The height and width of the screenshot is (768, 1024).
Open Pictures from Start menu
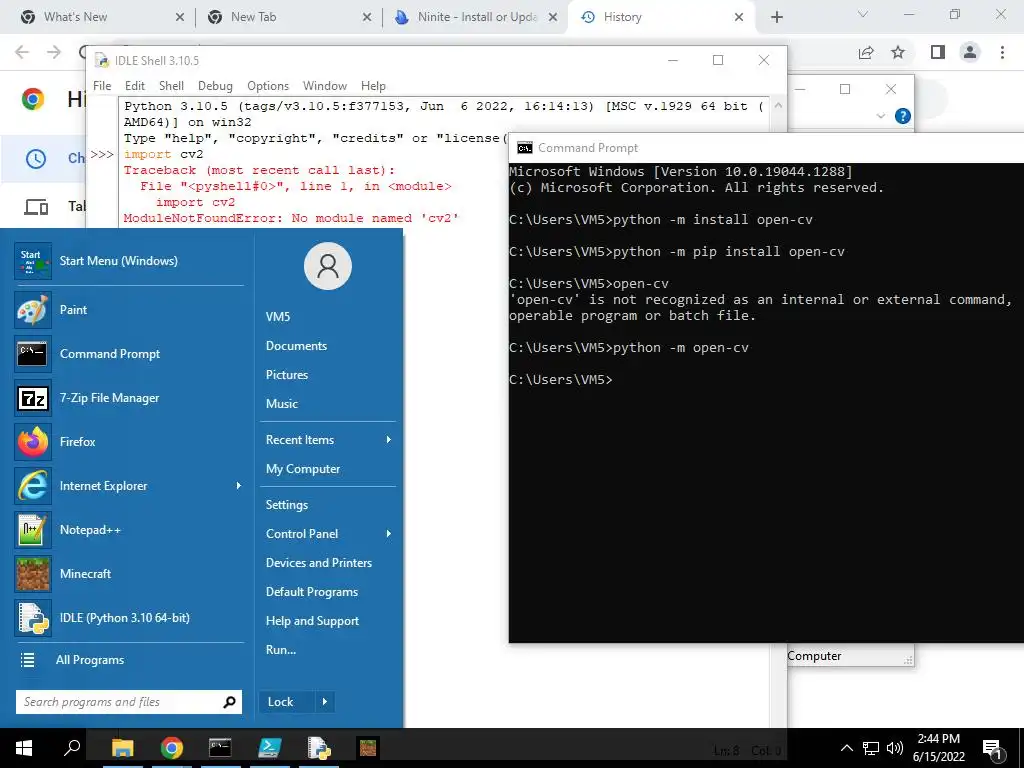(287, 374)
